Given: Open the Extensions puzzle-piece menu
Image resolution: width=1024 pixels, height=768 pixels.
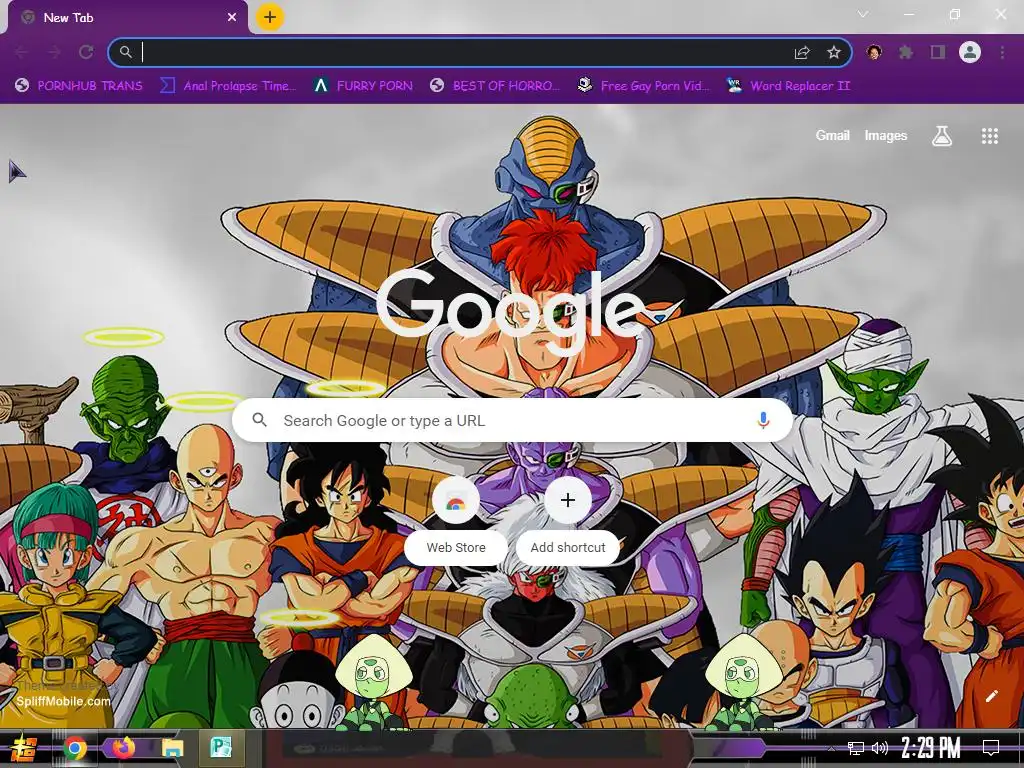Looking at the screenshot, I should [906, 52].
